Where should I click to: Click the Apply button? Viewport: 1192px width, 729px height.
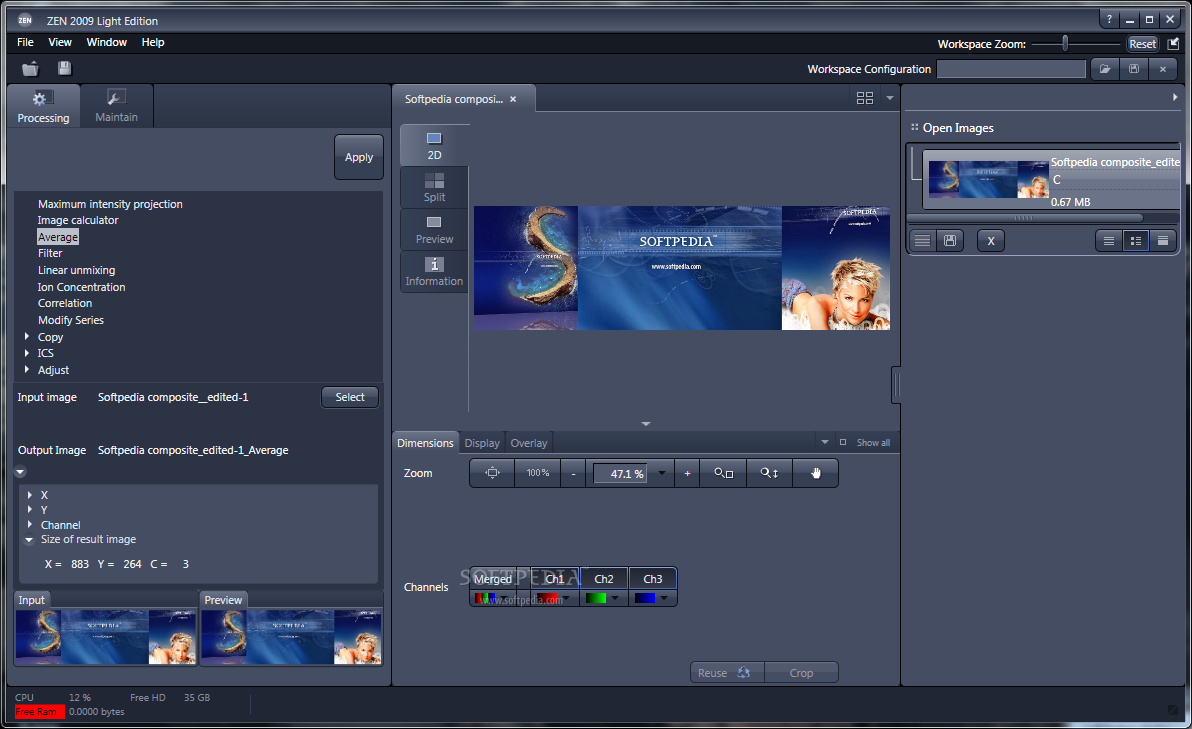(x=359, y=157)
